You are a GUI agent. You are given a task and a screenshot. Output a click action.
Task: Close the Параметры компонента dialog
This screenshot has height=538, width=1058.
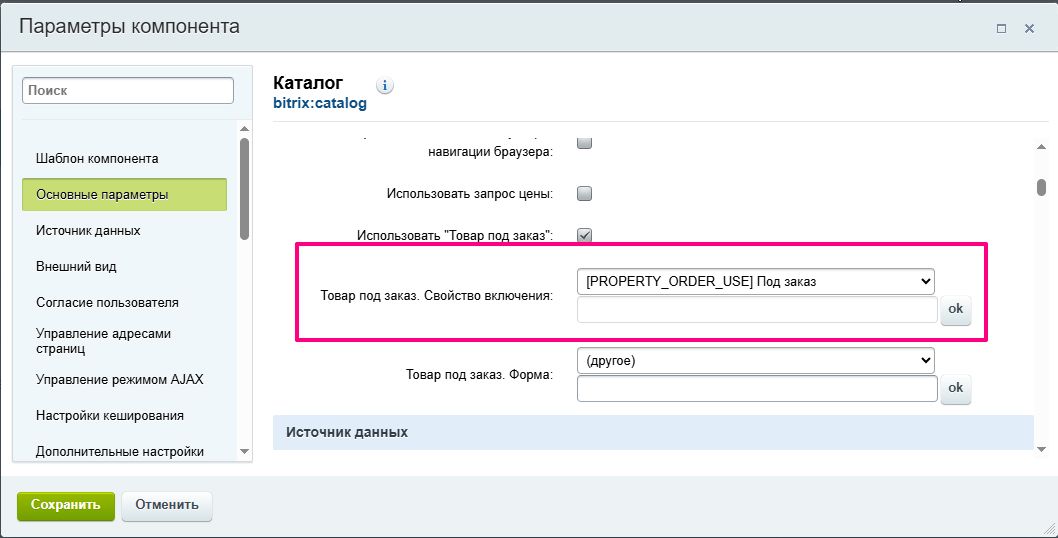click(x=1029, y=29)
